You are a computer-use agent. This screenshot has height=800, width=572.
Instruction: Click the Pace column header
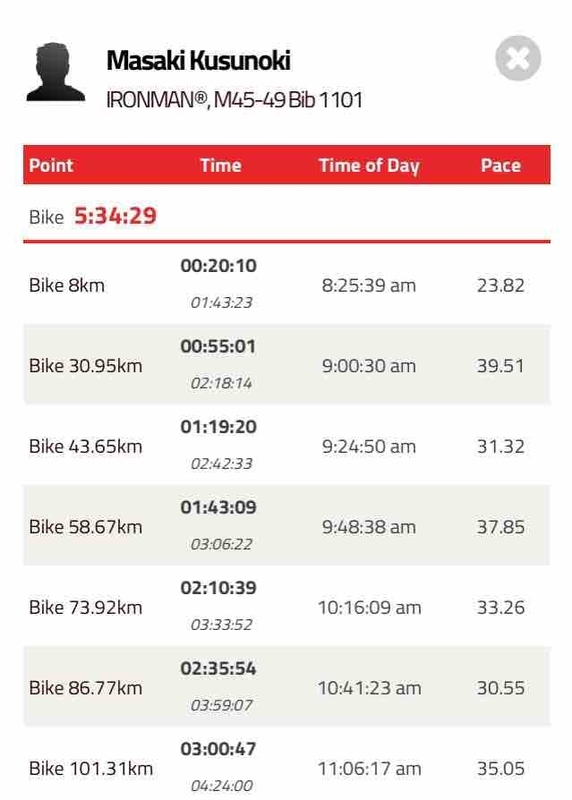click(501, 165)
